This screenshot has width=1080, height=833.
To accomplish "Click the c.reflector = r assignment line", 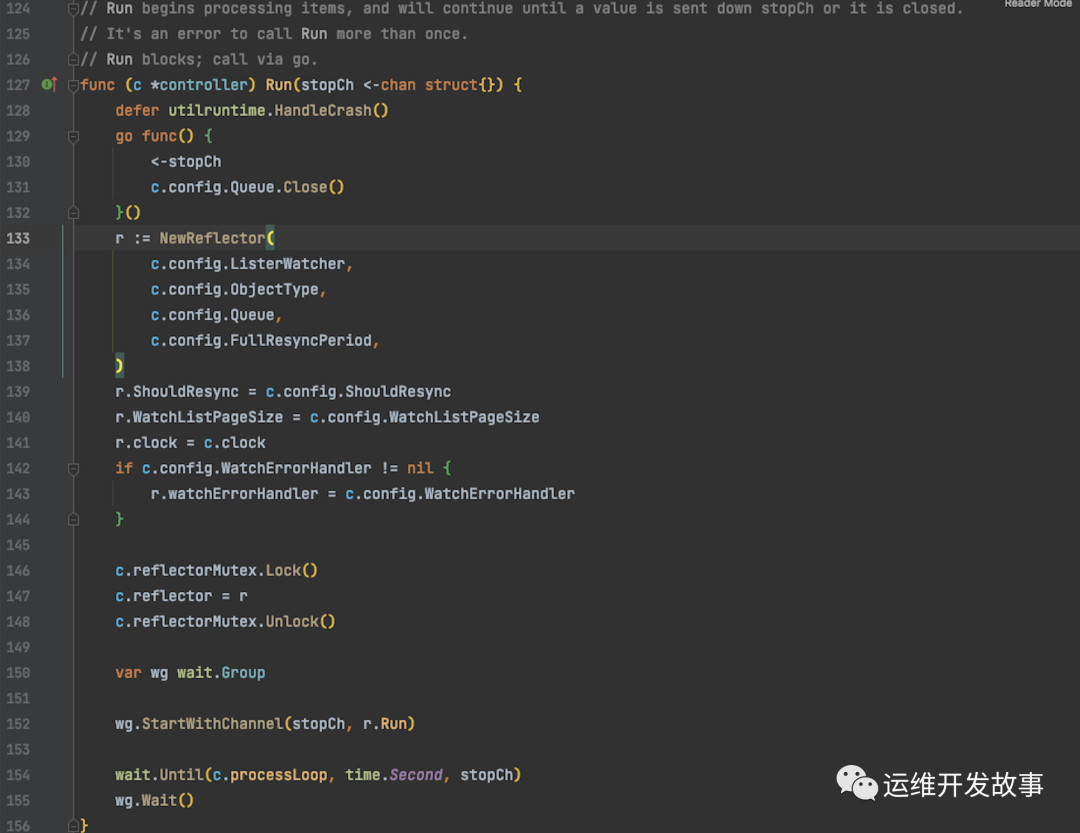I will [181, 596].
